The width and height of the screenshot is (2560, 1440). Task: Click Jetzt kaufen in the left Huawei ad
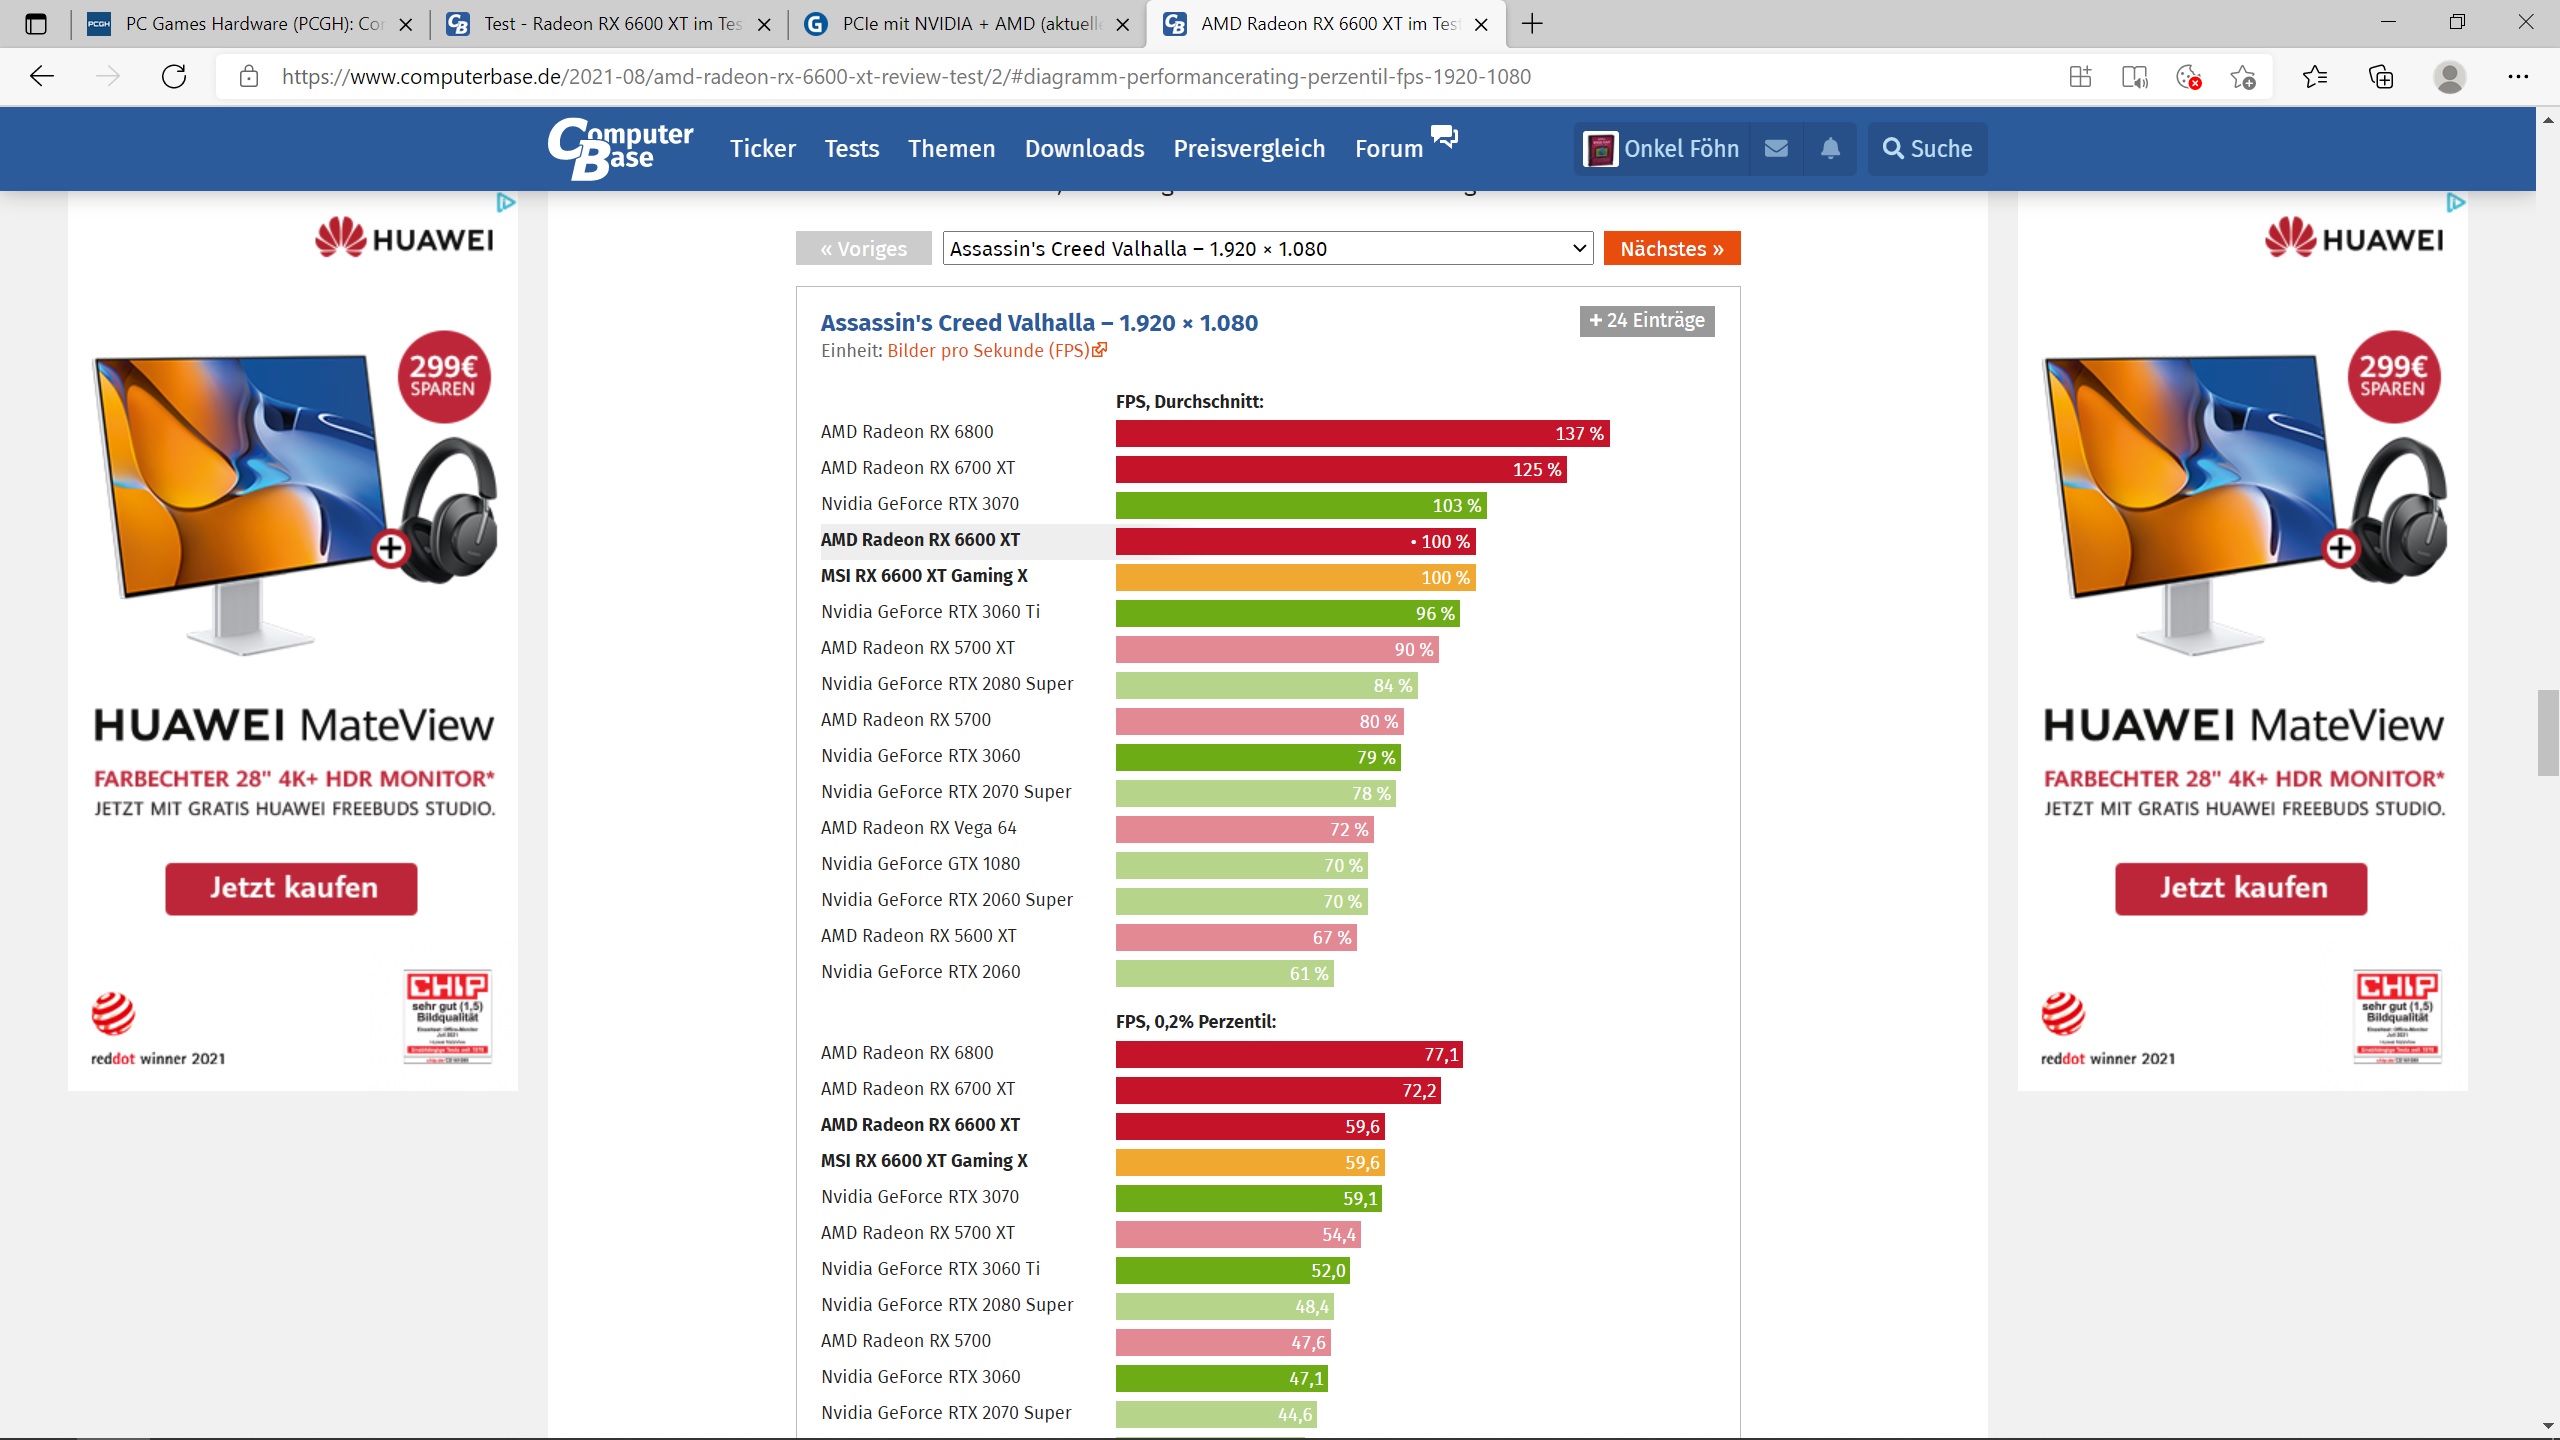click(x=291, y=888)
